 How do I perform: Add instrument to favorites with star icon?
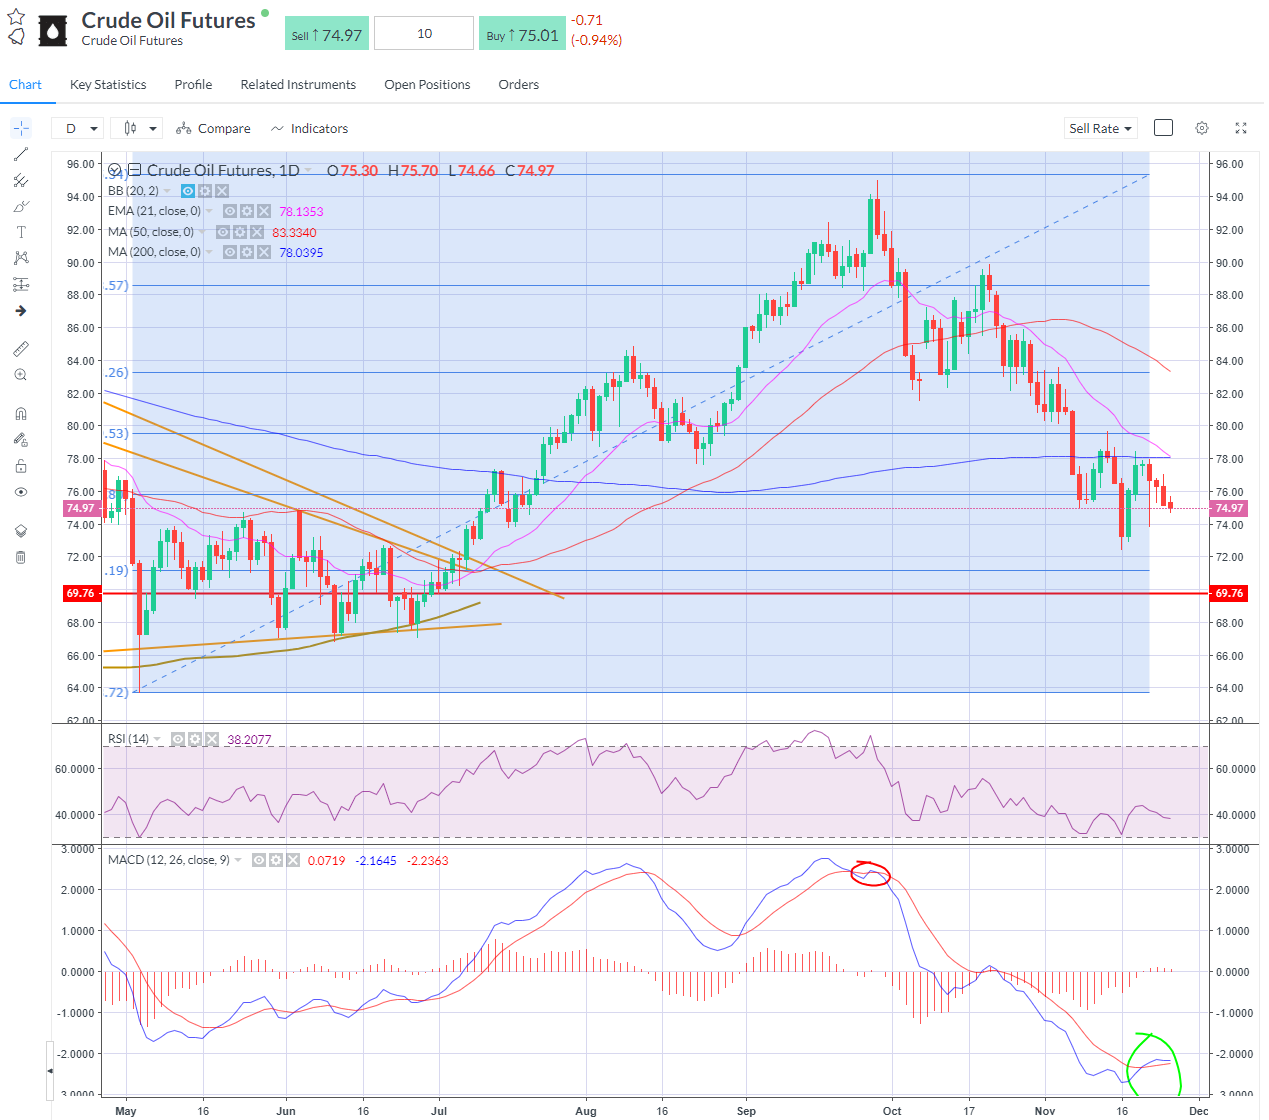coord(16,17)
